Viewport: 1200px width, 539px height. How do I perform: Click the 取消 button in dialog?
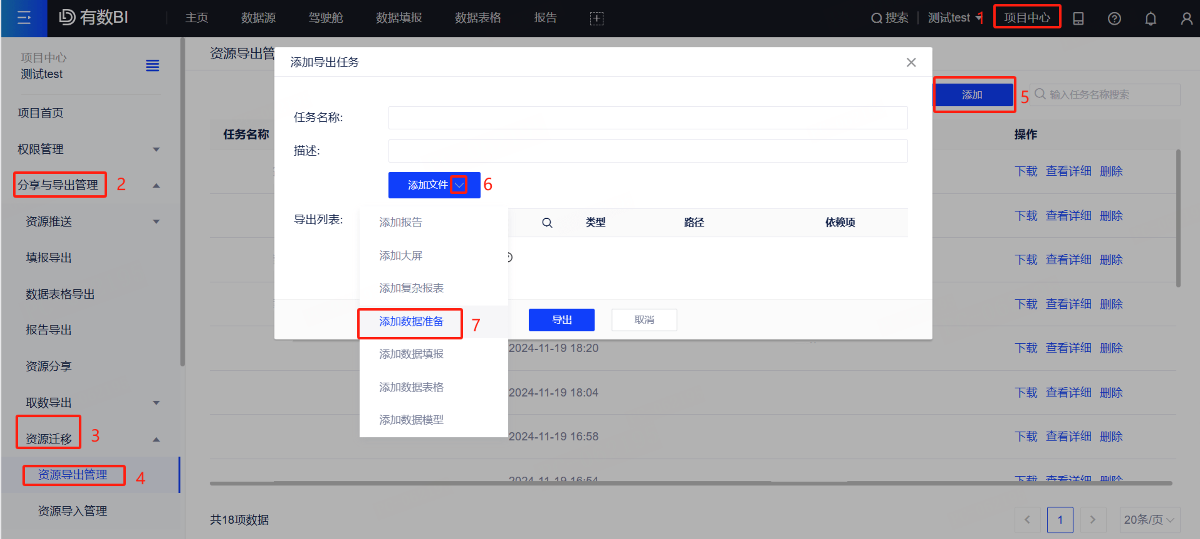[643, 320]
